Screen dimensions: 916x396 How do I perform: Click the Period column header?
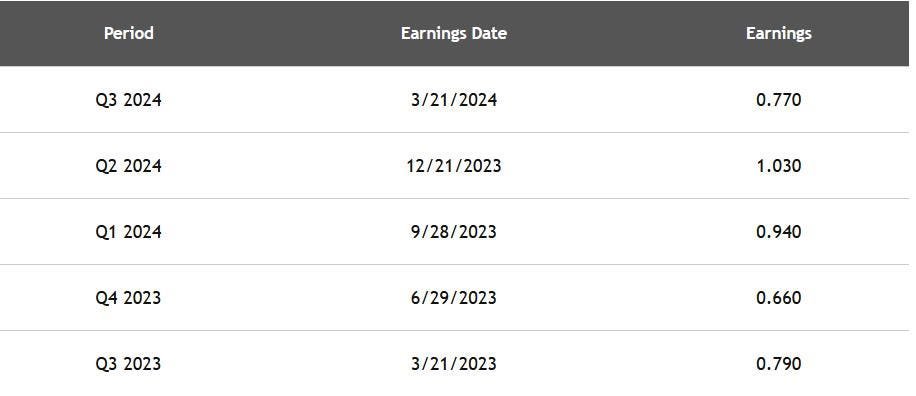[x=129, y=33]
